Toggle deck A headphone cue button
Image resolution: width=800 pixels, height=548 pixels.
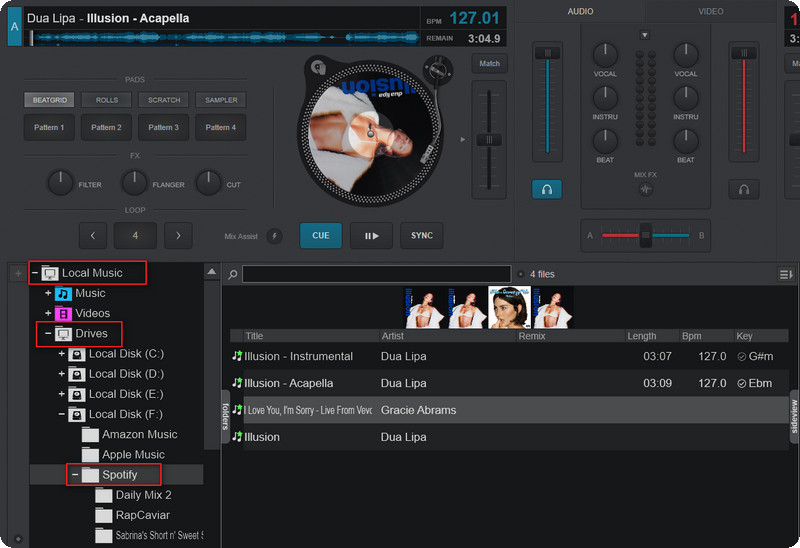pyautogui.click(x=547, y=189)
